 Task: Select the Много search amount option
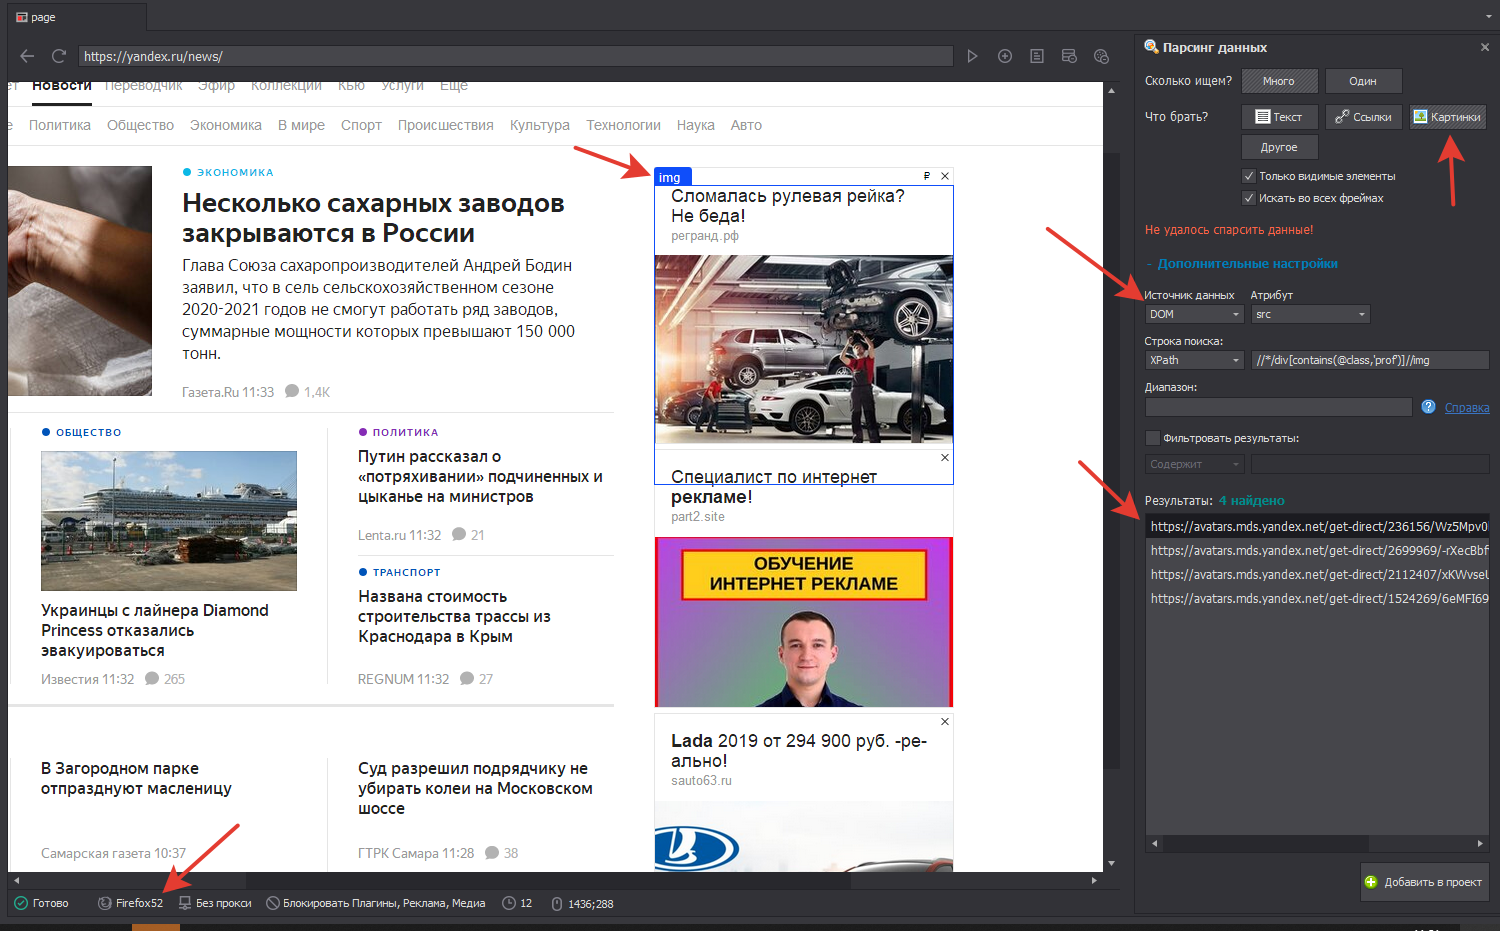(1278, 81)
